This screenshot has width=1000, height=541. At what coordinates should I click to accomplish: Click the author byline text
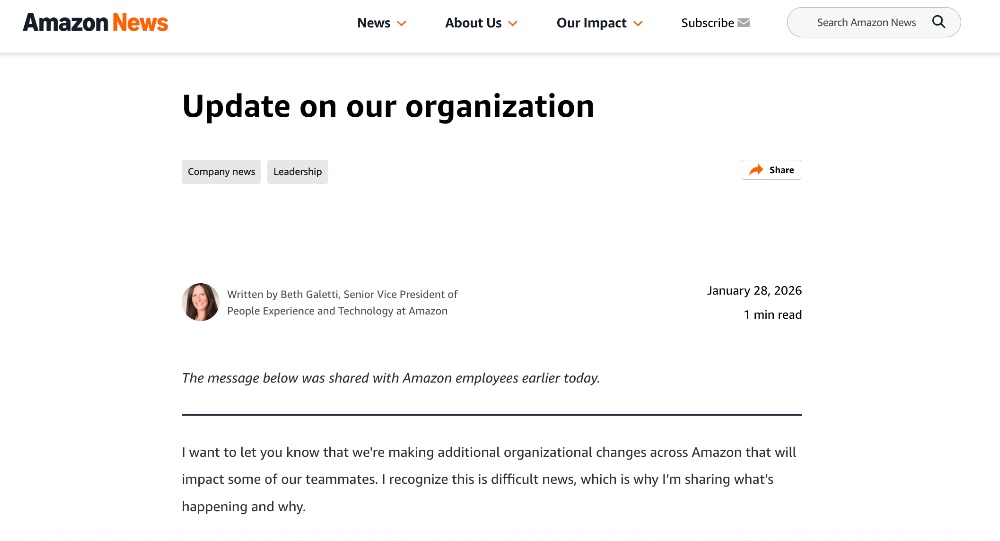tap(342, 302)
